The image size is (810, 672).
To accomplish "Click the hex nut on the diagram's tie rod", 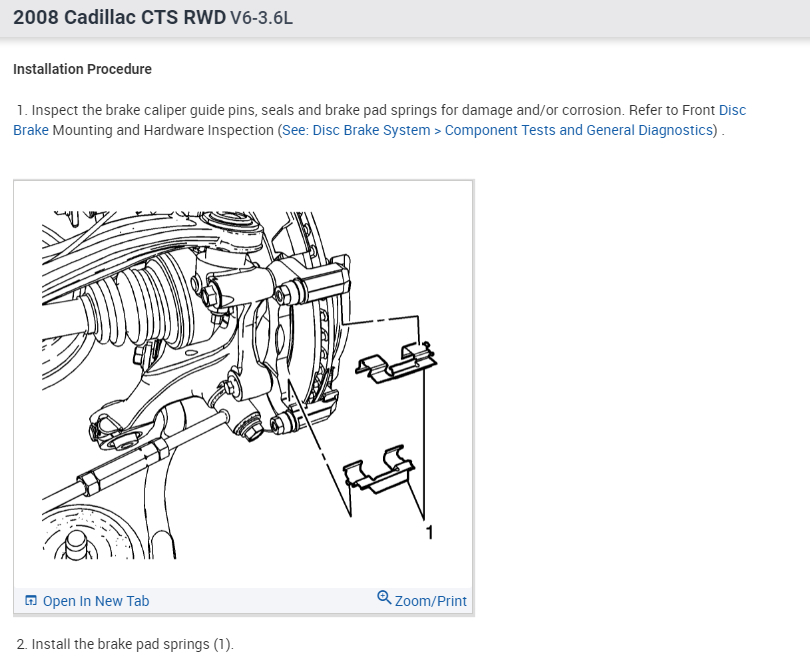I will click(x=89, y=481).
